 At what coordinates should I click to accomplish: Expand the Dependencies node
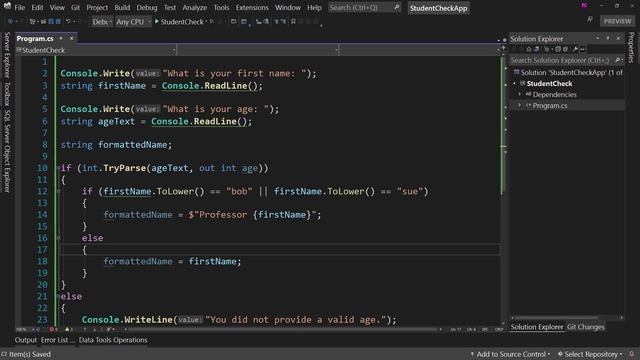pos(520,94)
